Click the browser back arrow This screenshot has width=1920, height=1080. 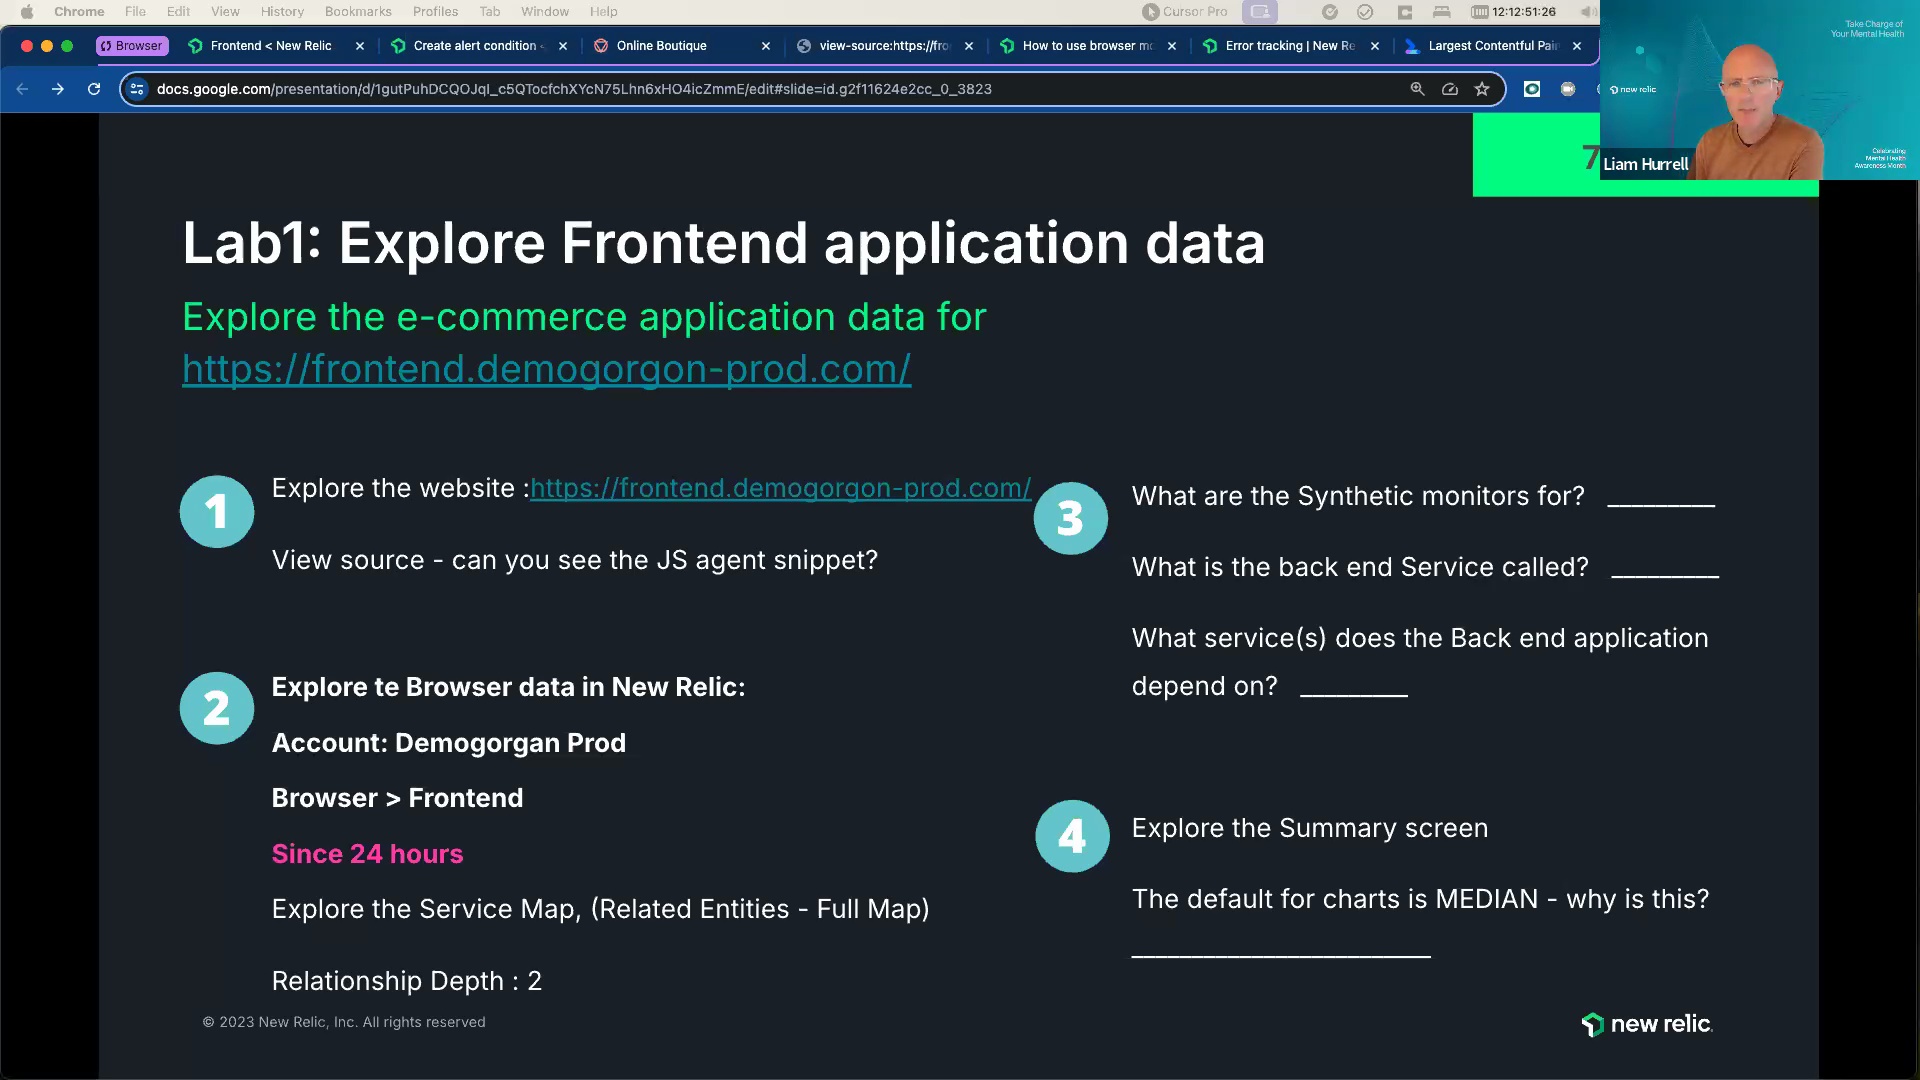22,89
